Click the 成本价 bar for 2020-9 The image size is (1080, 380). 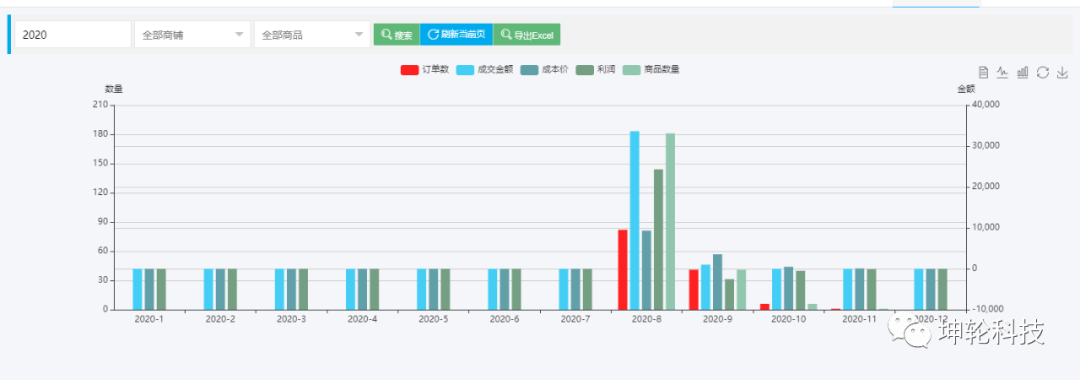718,282
